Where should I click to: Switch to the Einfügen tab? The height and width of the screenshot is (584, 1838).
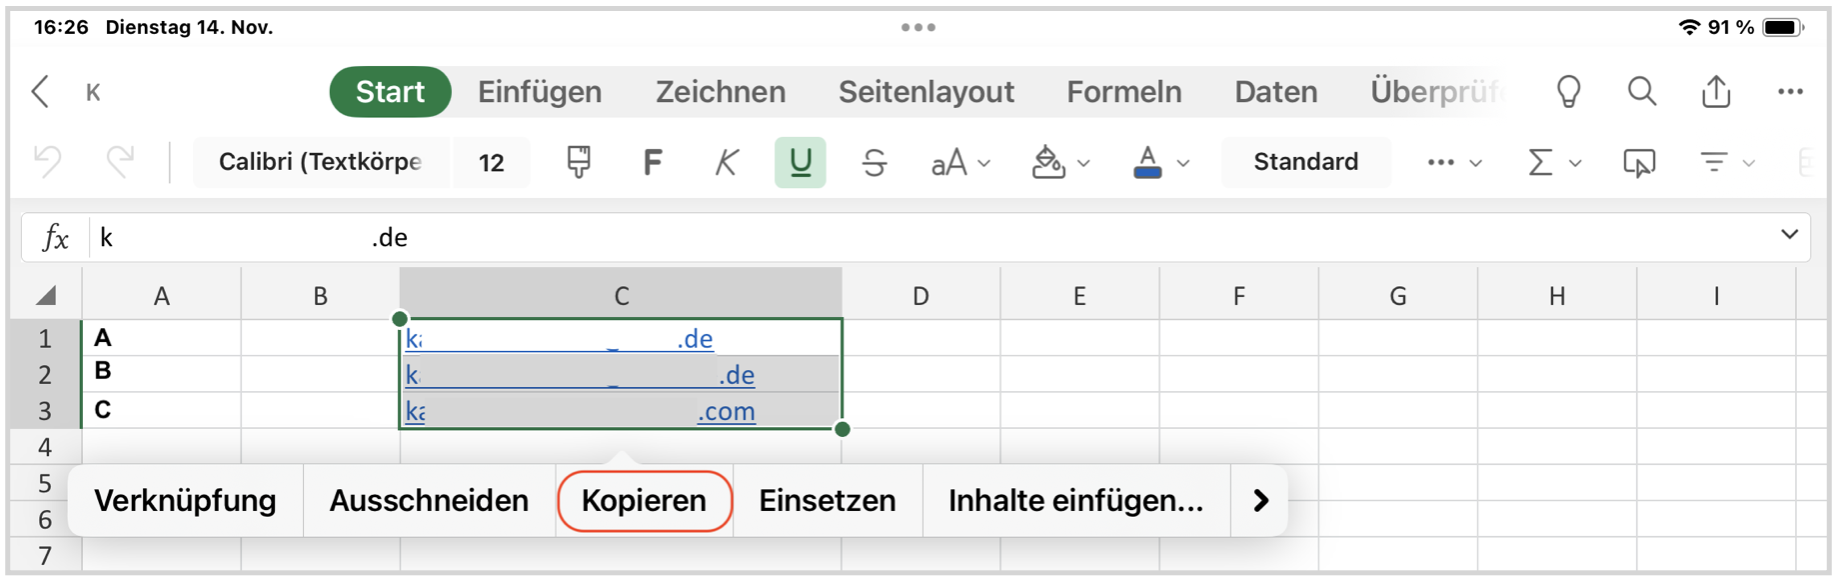tap(539, 92)
